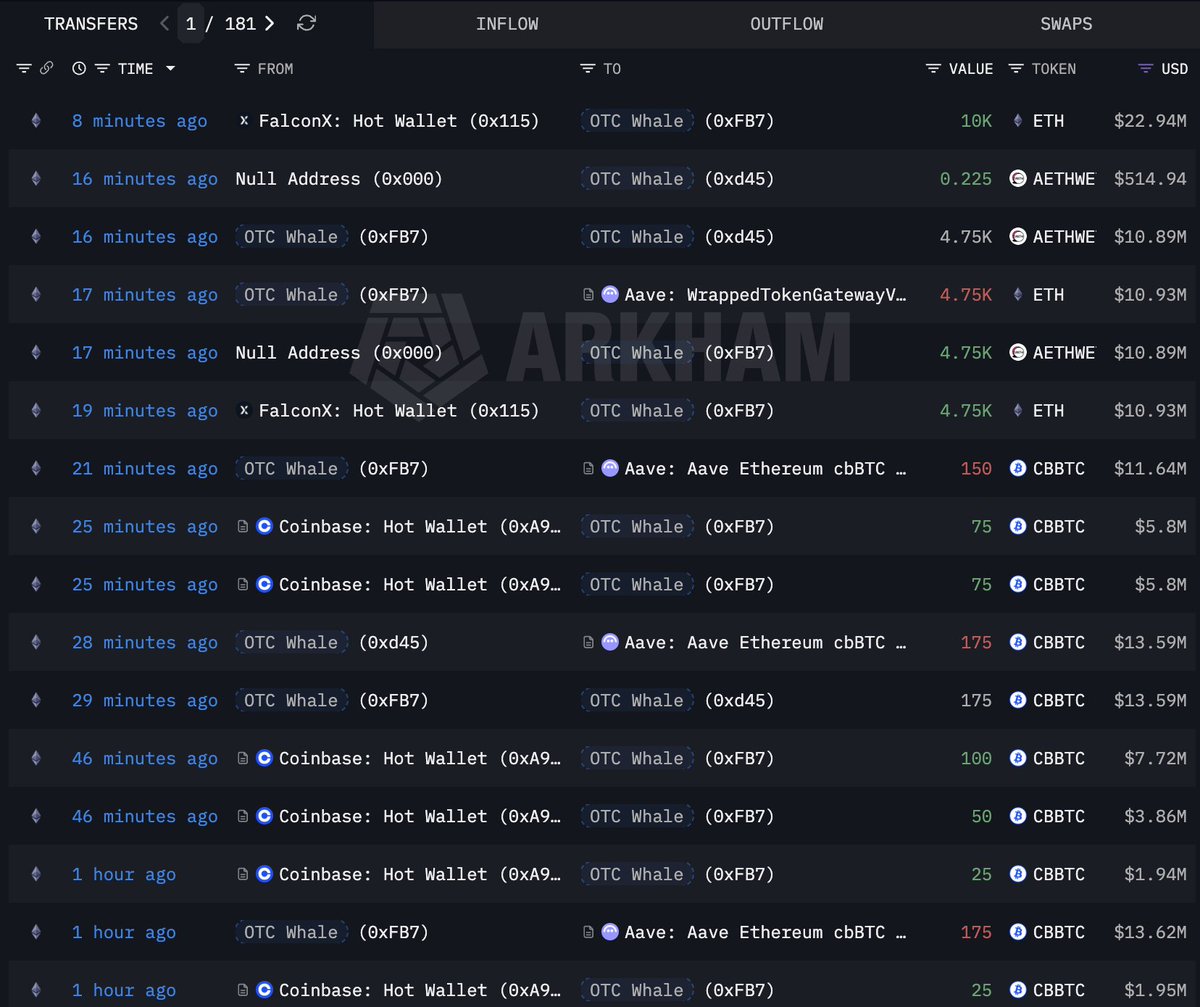The image size is (1200, 1007).
Task: Open the chain filter icon in header
Action: (x=24, y=68)
